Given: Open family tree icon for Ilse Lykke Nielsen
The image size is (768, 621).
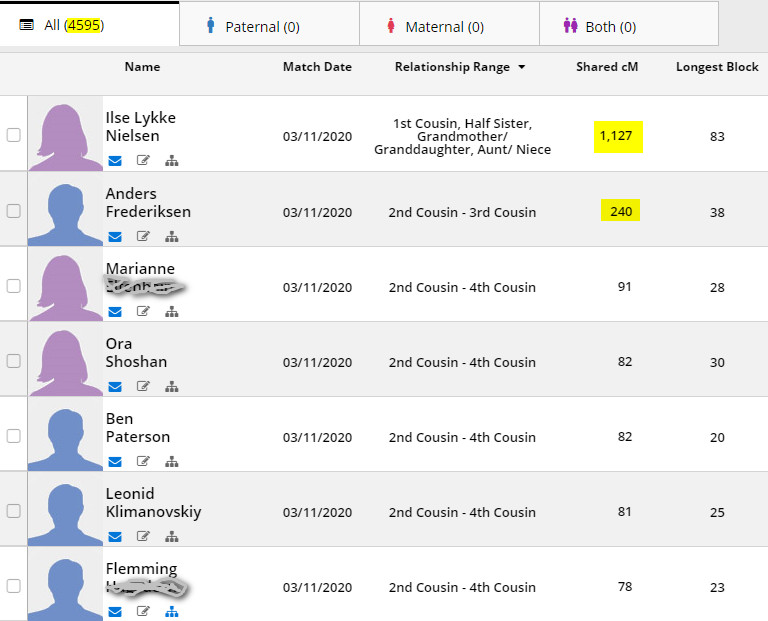Looking at the screenshot, I should [171, 160].
